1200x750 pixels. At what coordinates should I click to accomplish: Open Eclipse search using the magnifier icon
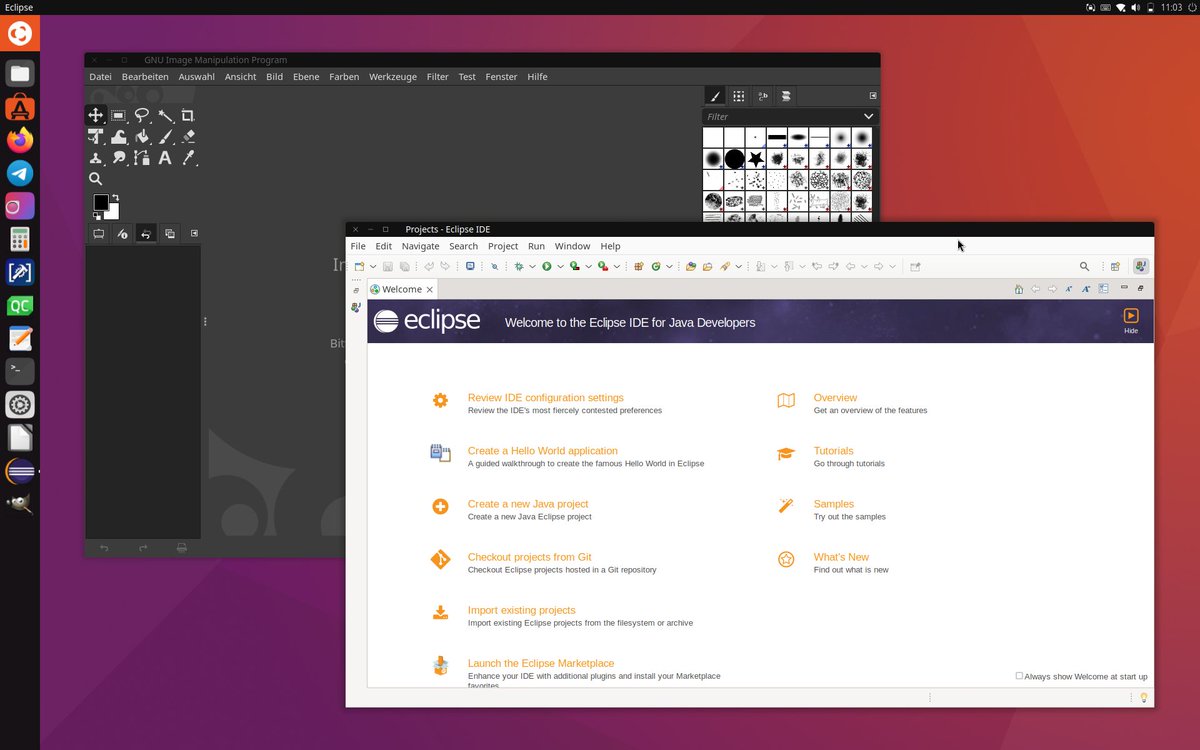[1084, 266]
